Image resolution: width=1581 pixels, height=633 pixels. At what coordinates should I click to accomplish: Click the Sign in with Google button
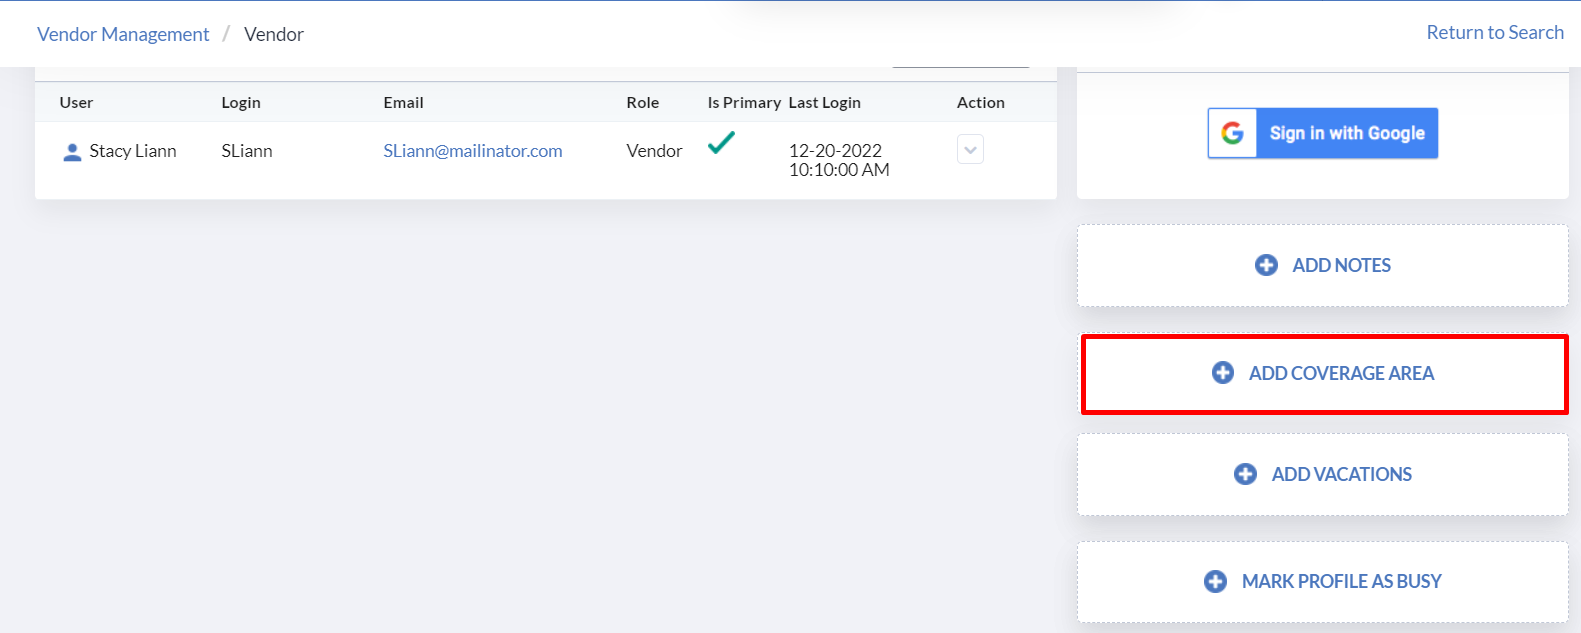pos(1323,133)
